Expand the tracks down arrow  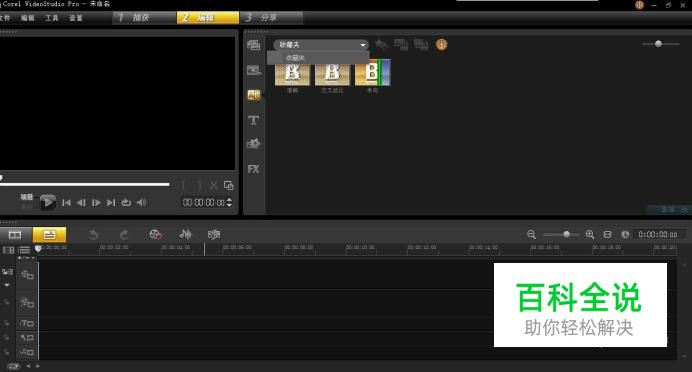(7, 286)
